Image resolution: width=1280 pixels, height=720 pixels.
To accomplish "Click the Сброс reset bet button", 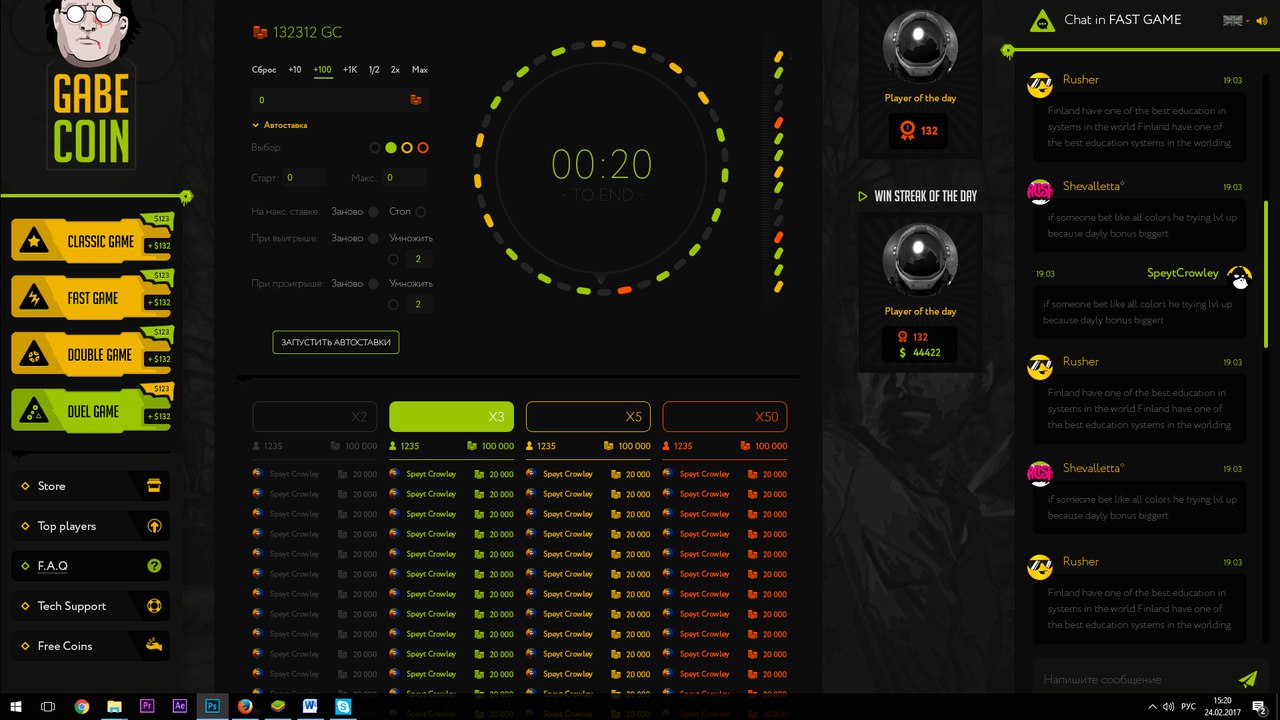I will (264, 70).
